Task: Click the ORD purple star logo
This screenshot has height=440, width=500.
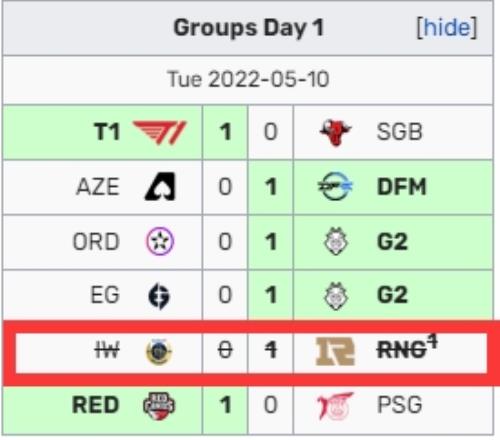Action: 160,241
